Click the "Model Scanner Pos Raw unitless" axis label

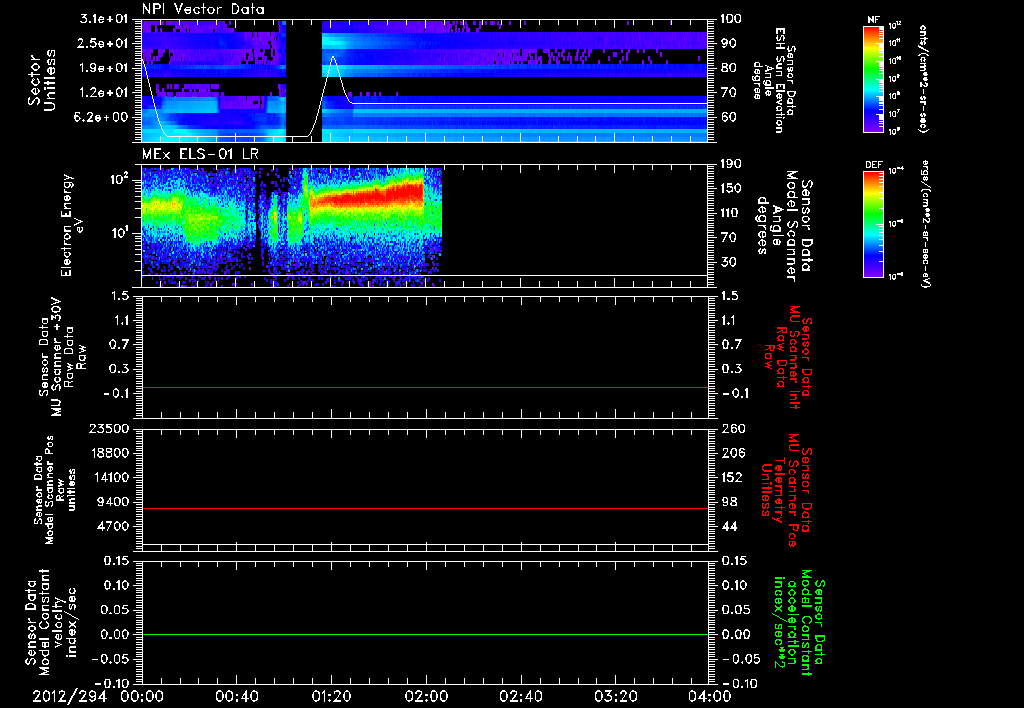pyautogui.click(x=55, y=490)
